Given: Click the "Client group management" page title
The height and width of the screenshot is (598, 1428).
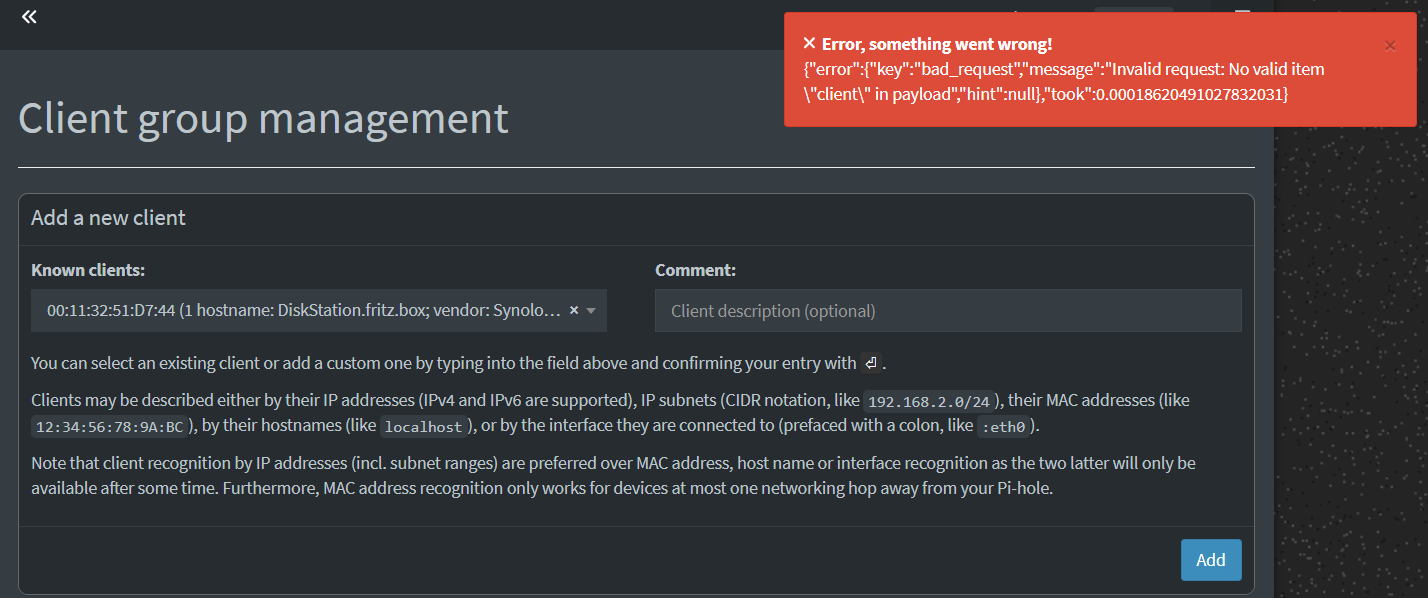Looking at the screenshot, I should pos(262,118).
